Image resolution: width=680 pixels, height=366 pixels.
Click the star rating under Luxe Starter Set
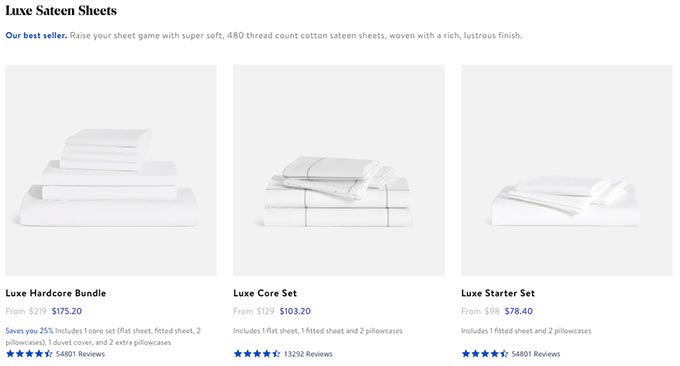485,354
